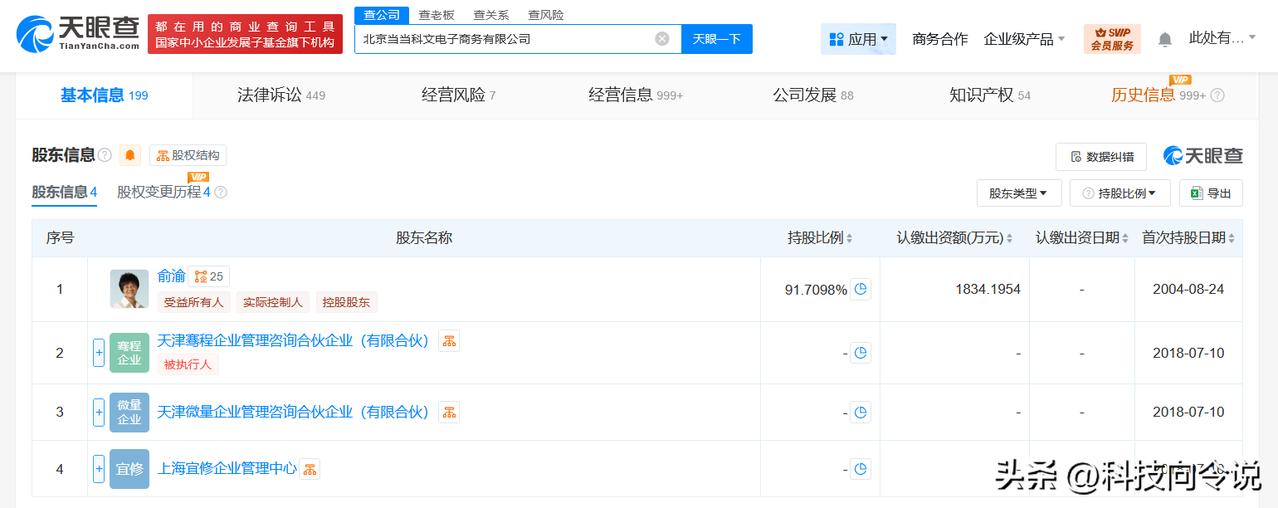Clear the search box with the X icon

click(x=662, y=39)
